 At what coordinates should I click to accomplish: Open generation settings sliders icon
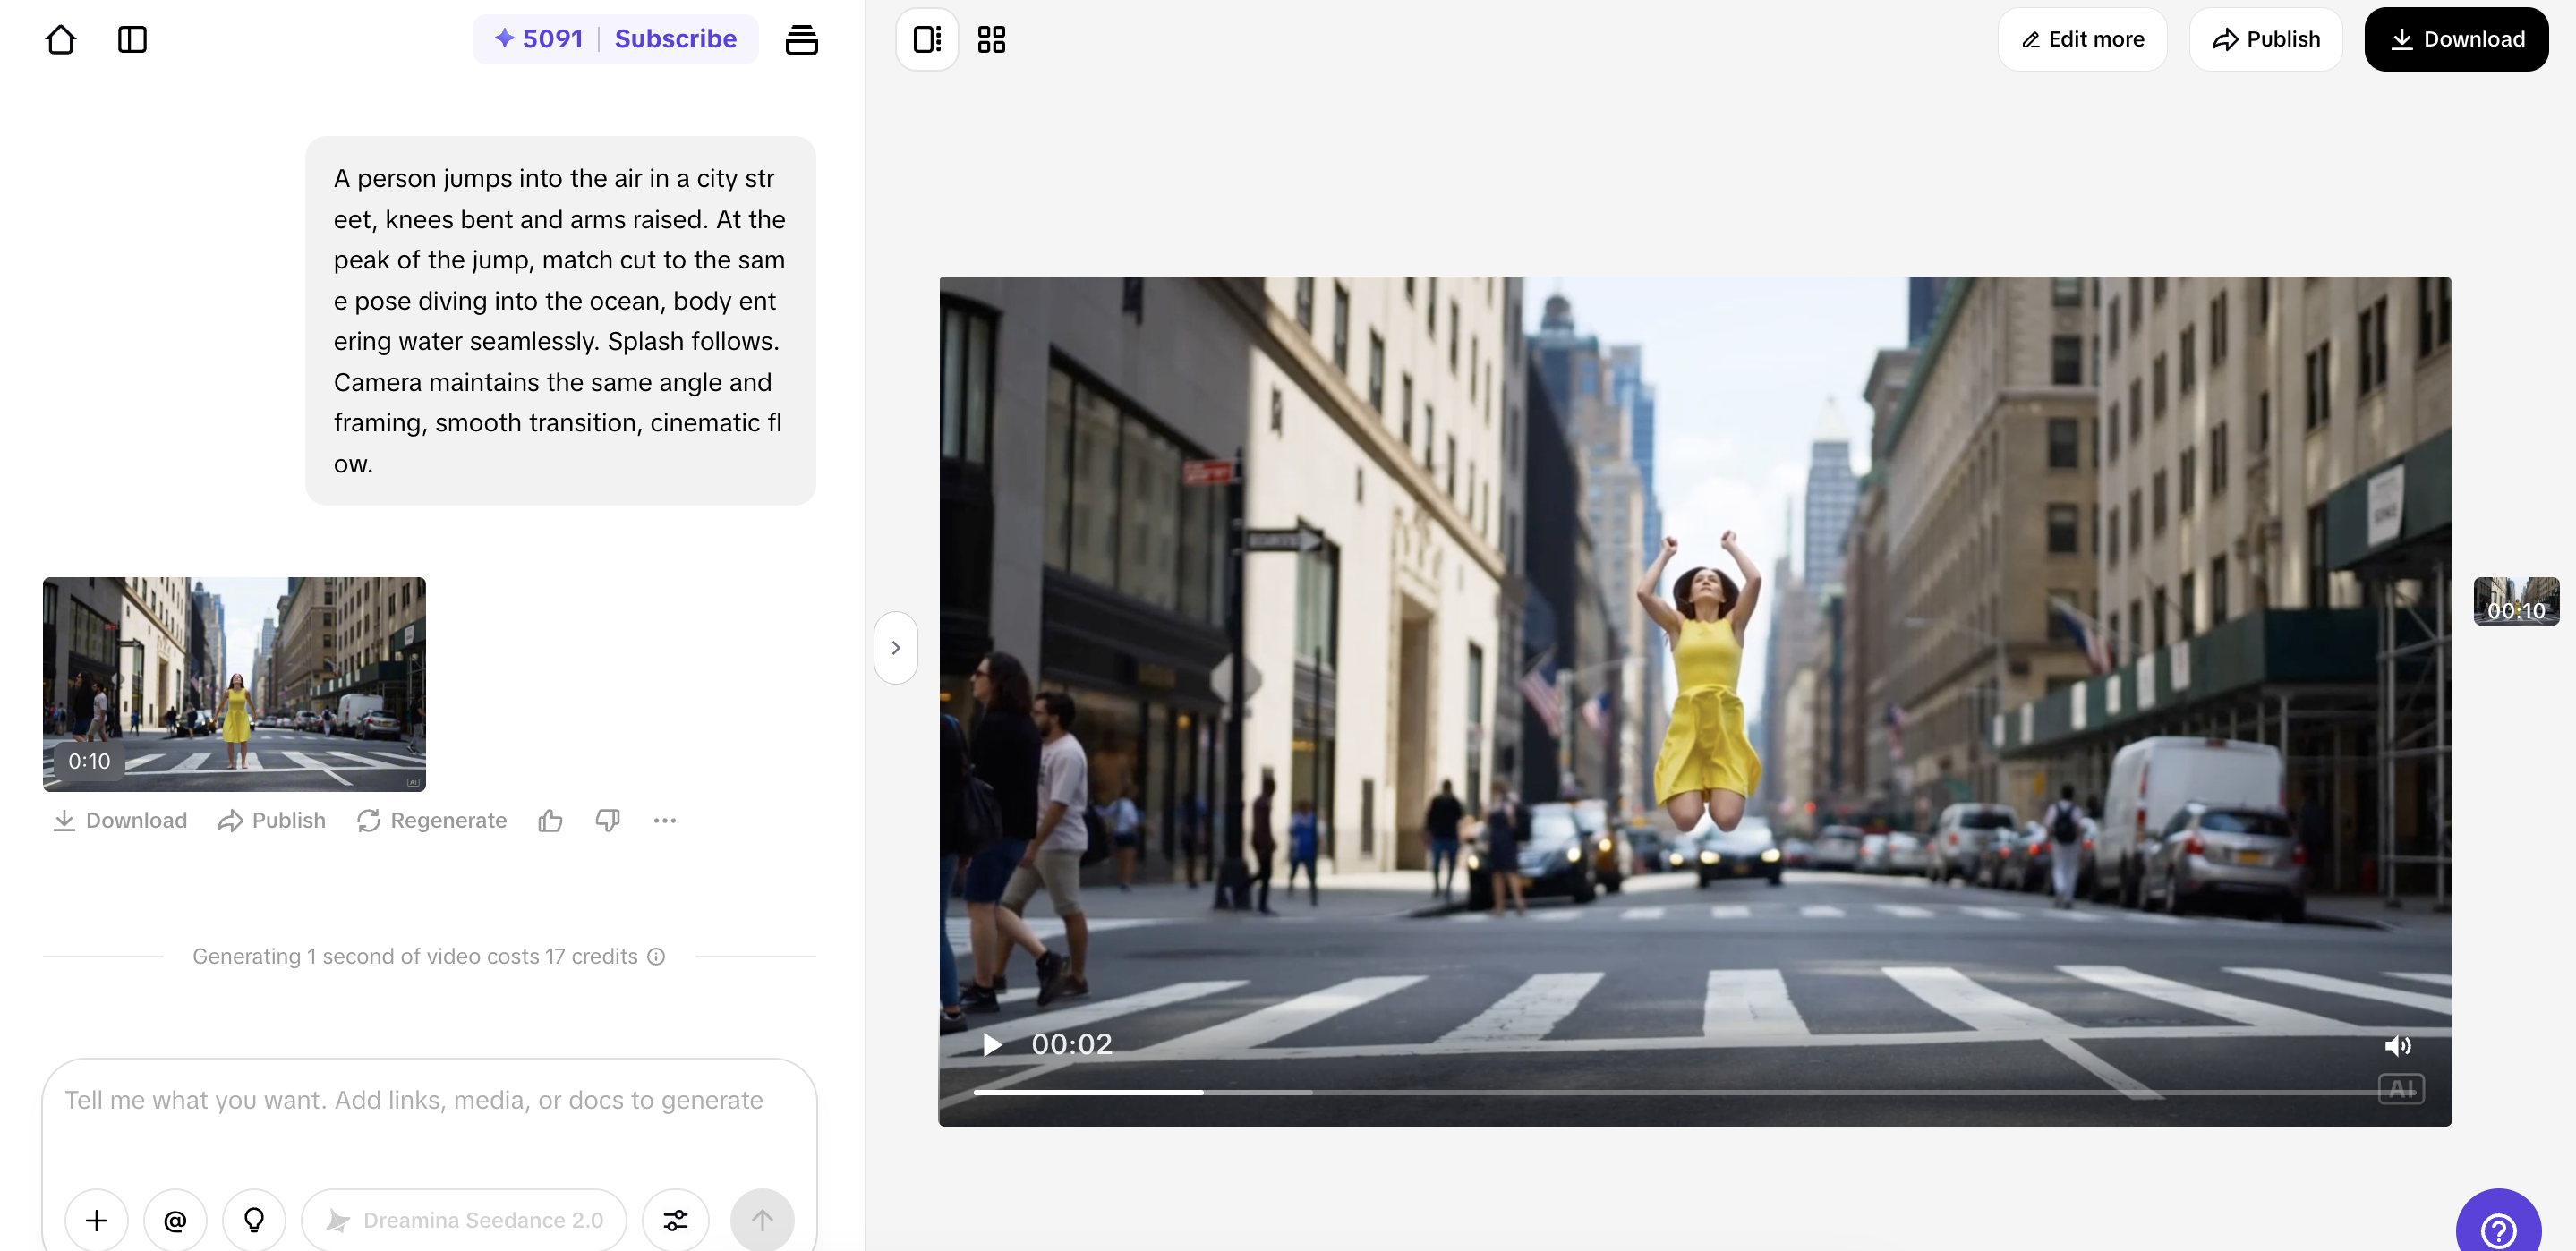click(676, 1220)
